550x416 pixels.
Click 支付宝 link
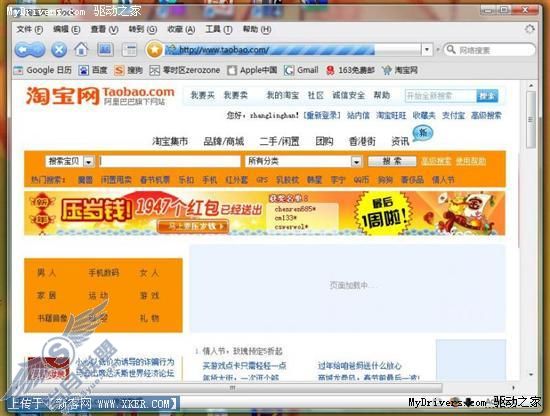click(x=453, y=115)
